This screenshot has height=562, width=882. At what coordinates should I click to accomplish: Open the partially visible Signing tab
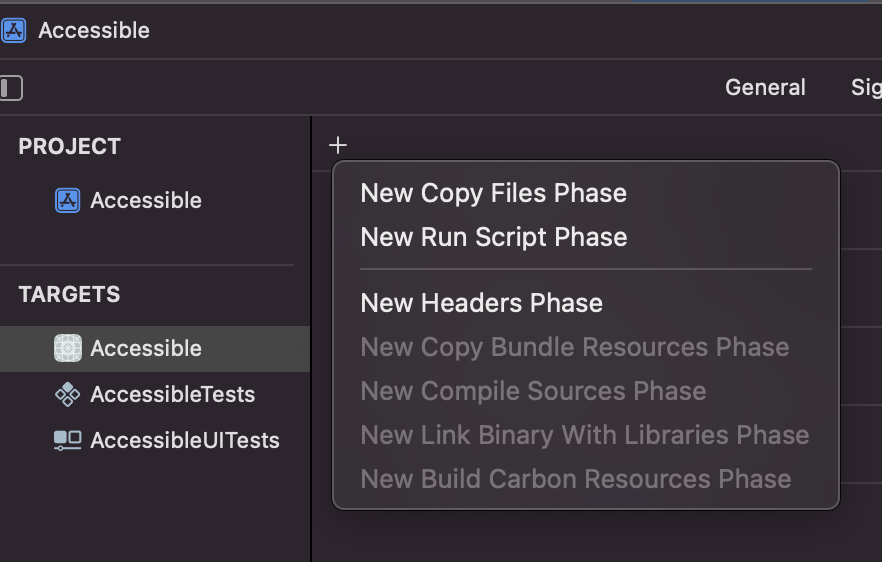pyautogui.click(x=865, y=88)
